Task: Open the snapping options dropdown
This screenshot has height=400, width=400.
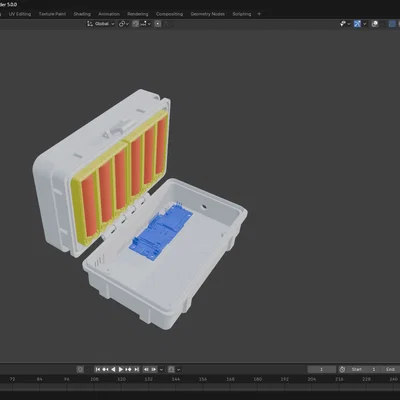Action: pos(145,24)
